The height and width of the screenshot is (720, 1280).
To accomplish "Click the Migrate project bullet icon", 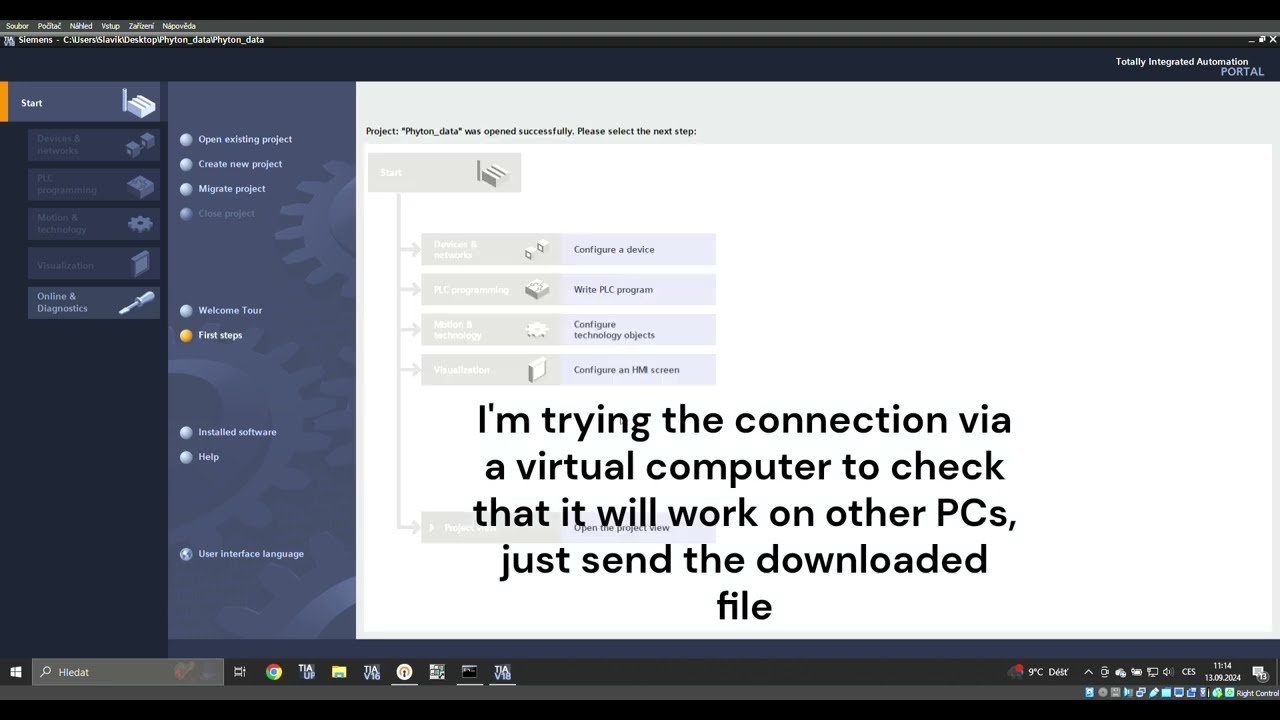I will tap(186, 189).
